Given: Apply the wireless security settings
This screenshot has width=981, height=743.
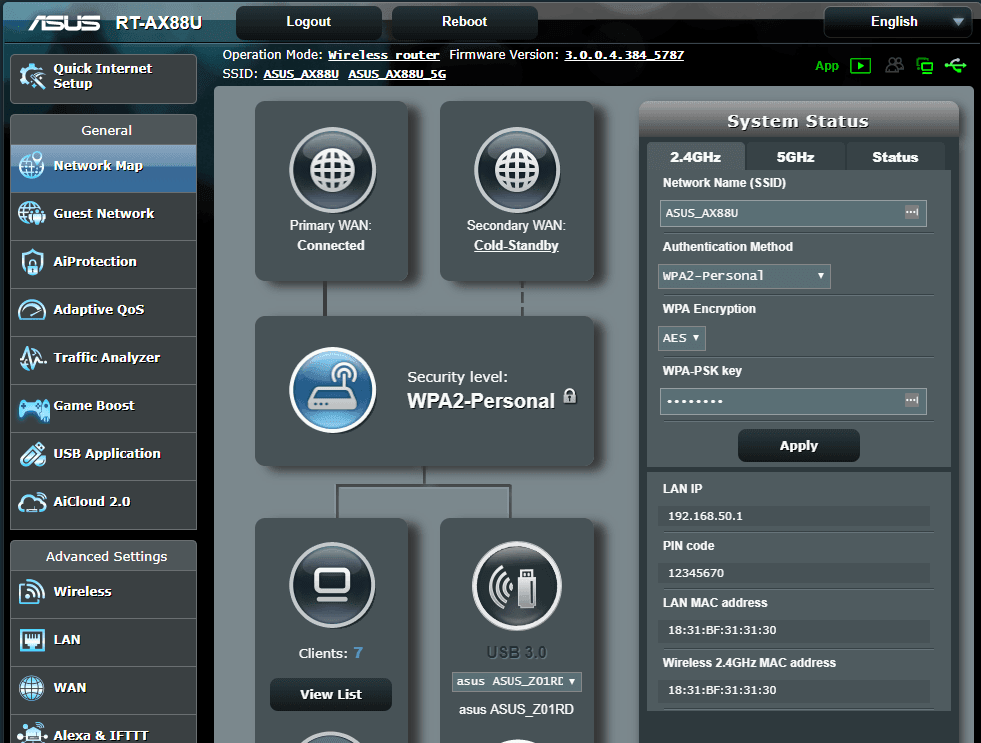Looking at the screenshot, I should (798, 445).
